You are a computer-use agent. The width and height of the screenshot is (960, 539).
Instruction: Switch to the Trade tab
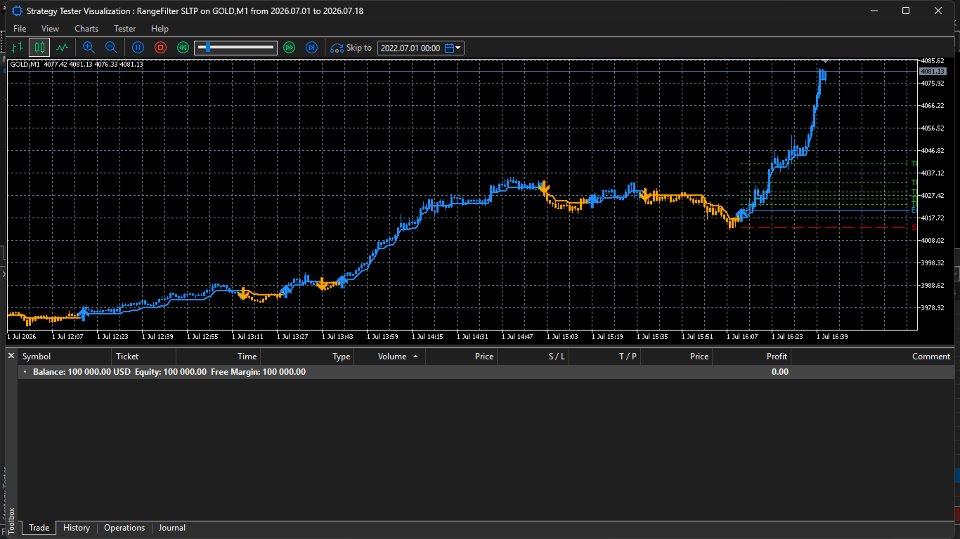(x=39, y=528)
